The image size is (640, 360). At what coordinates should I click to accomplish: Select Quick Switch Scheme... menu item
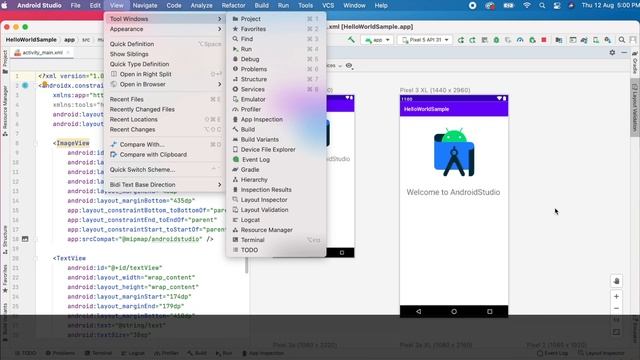pyautogui.click(x=165, y=169)
